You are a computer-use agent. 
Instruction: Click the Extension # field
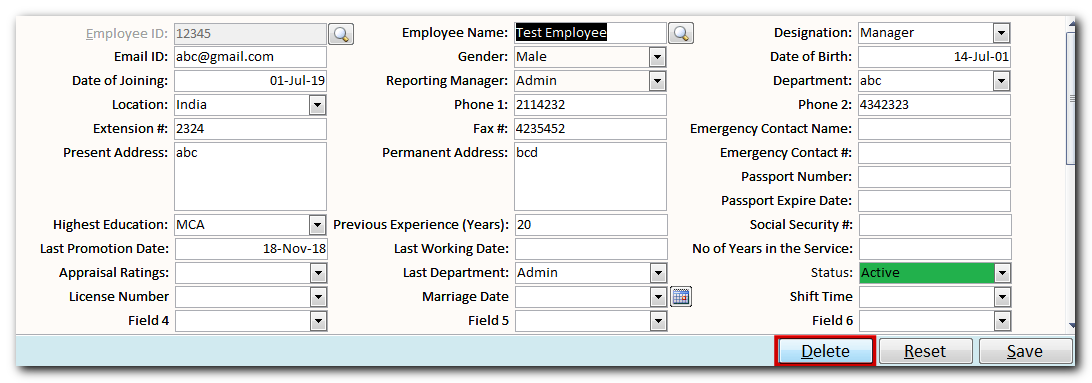[250, 129]
